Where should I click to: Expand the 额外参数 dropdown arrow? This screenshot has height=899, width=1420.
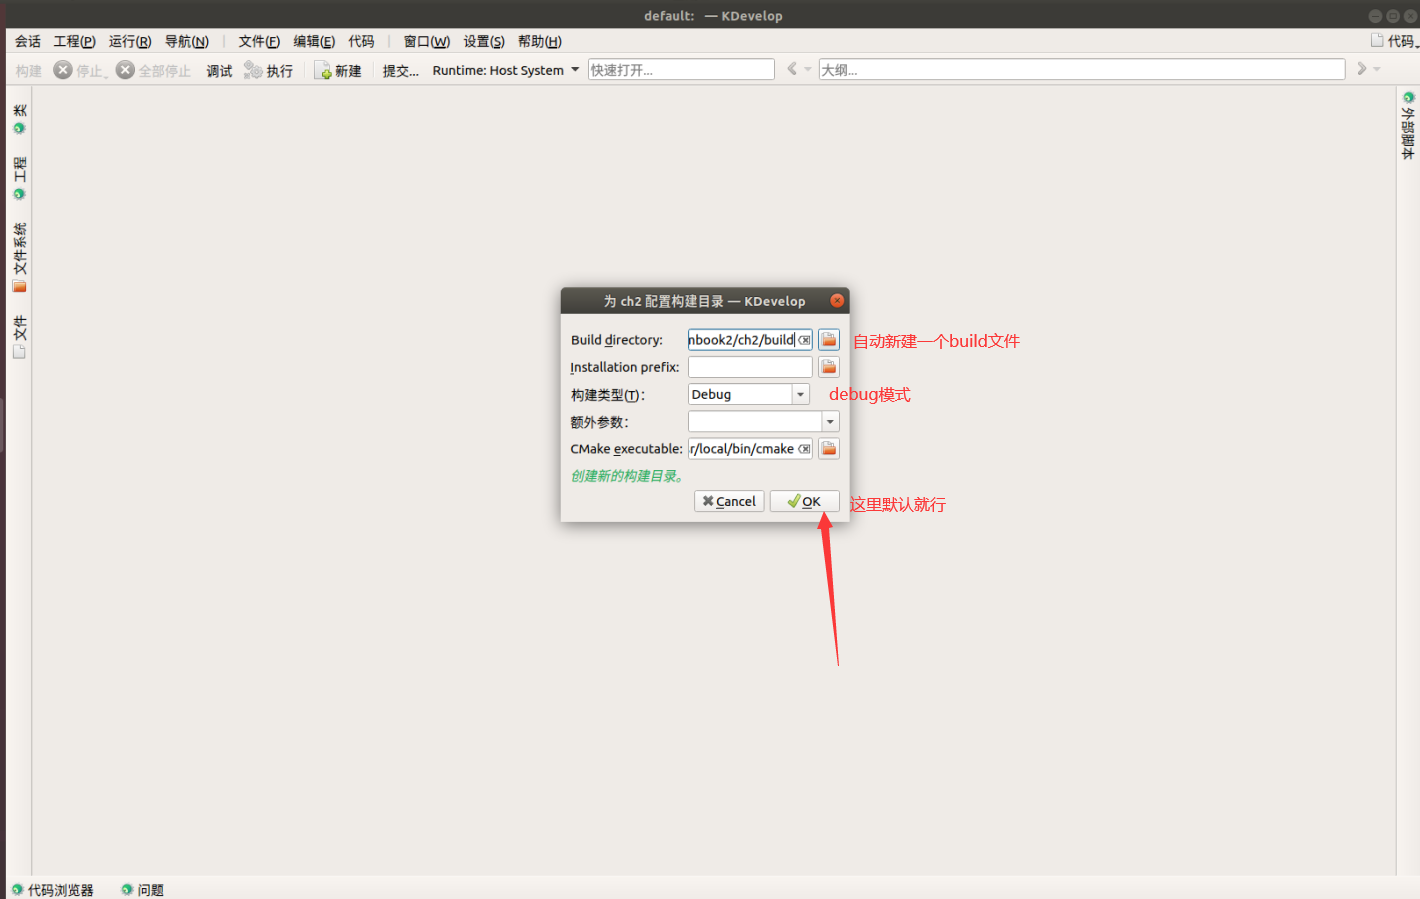tap(830, 422)
